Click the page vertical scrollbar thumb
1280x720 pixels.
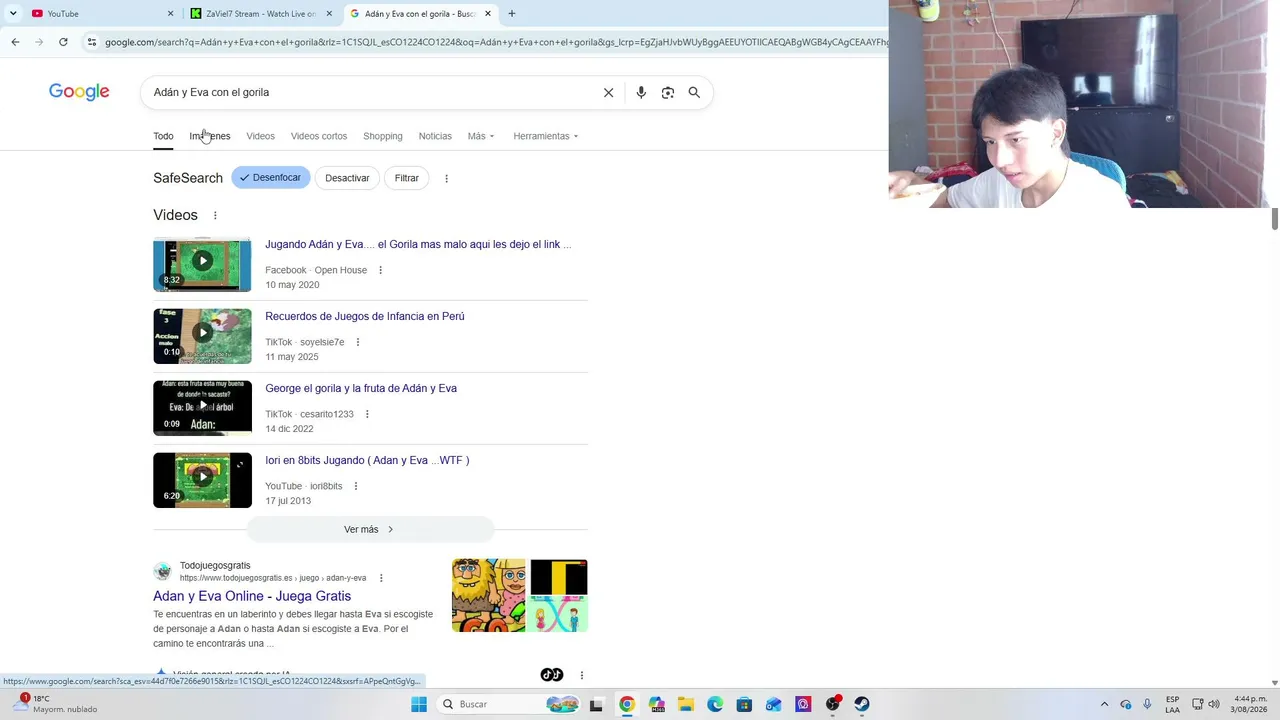coord(1274,219)
